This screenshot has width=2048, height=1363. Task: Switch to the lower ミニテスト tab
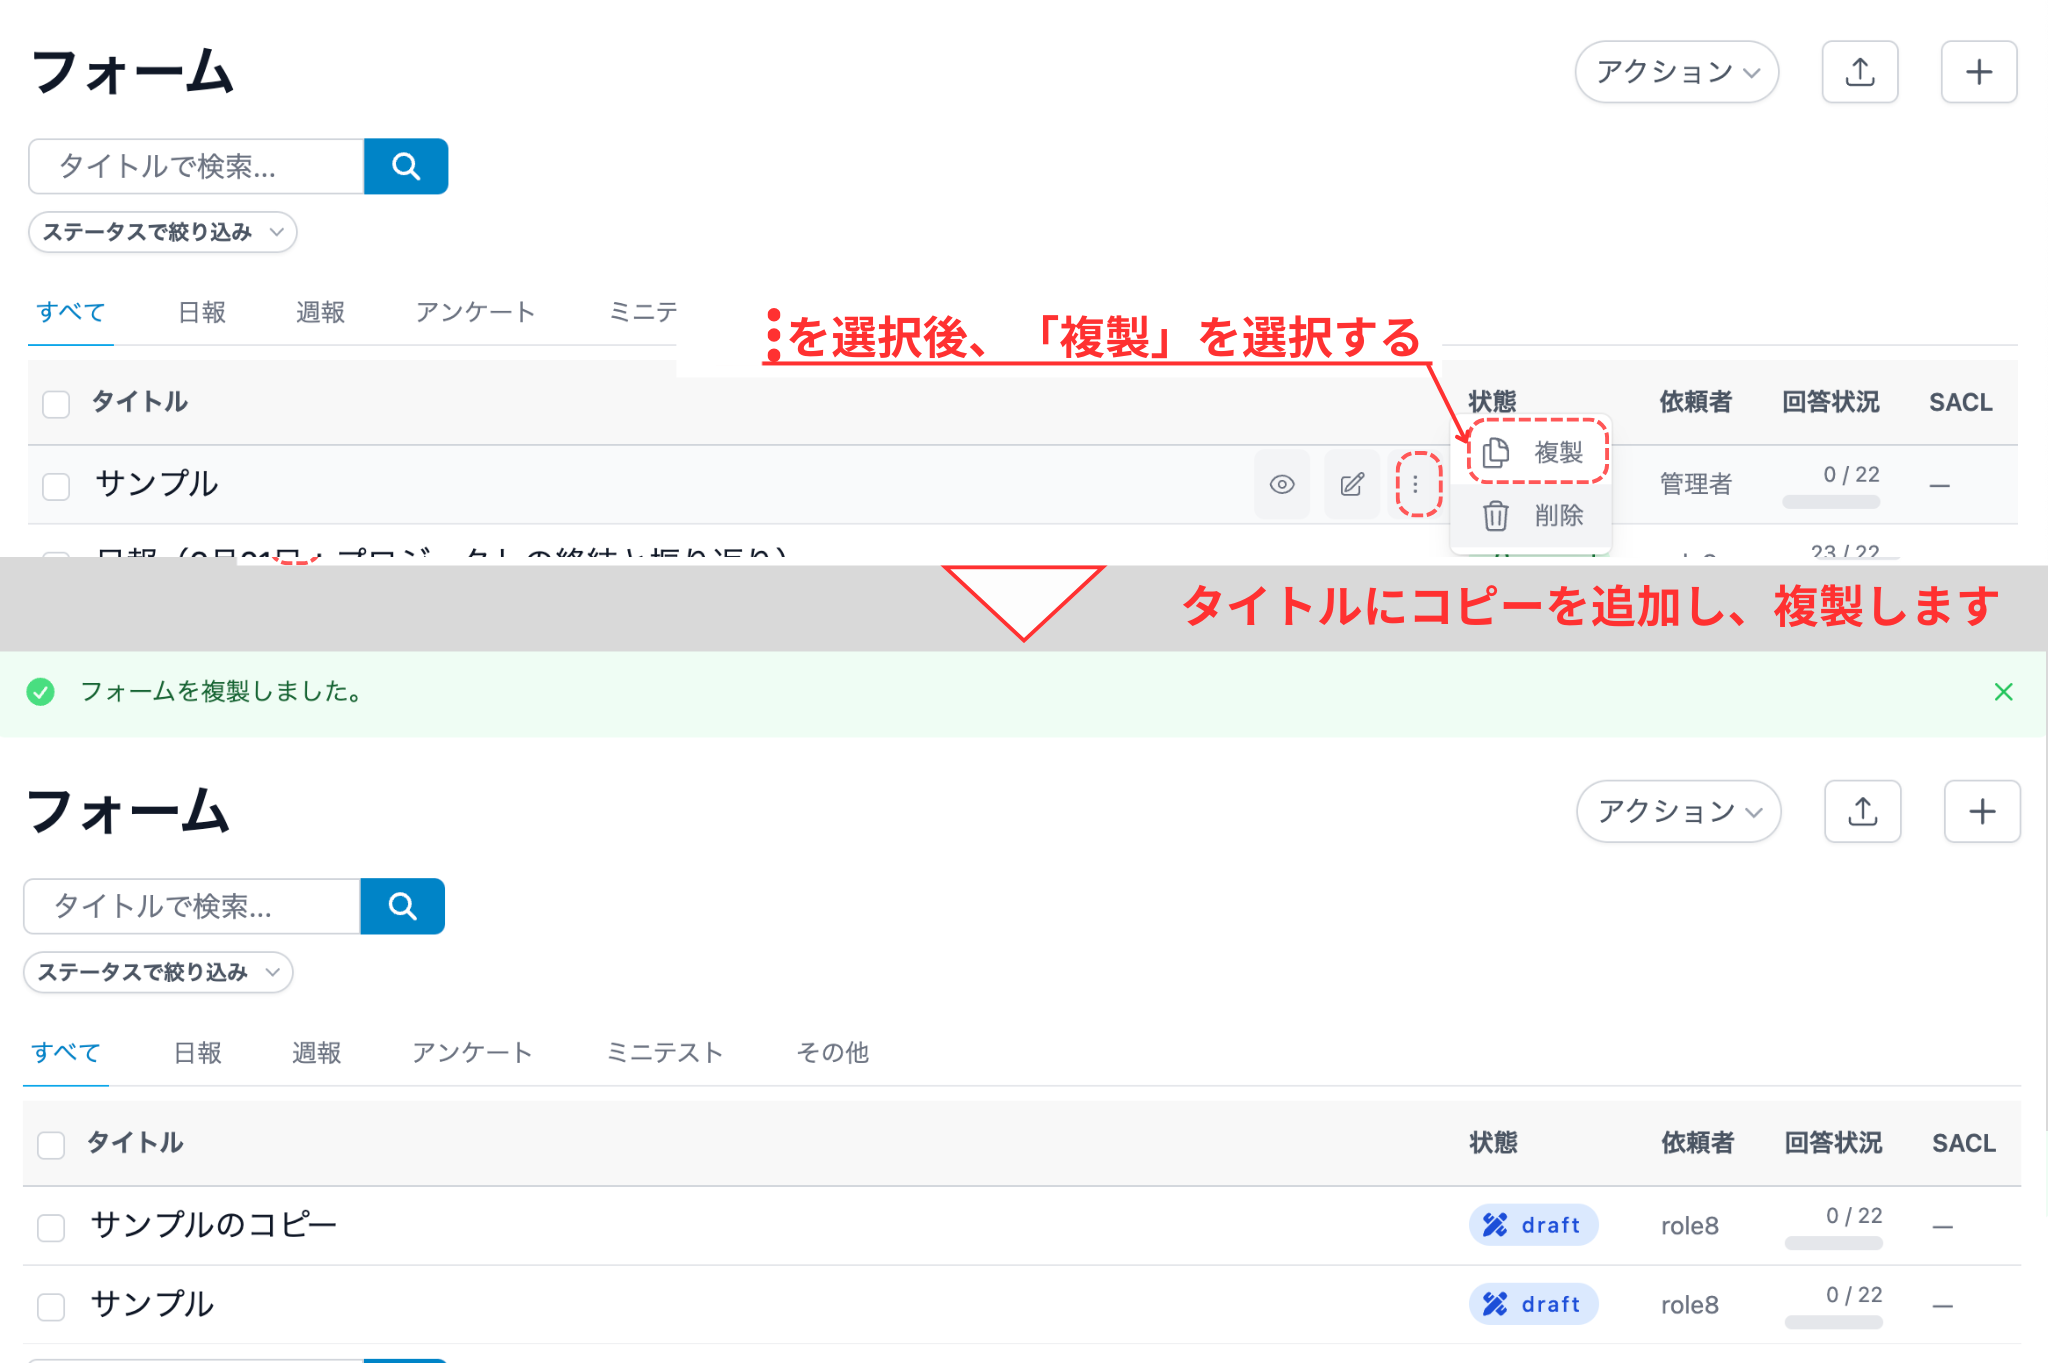point(664,1052)
